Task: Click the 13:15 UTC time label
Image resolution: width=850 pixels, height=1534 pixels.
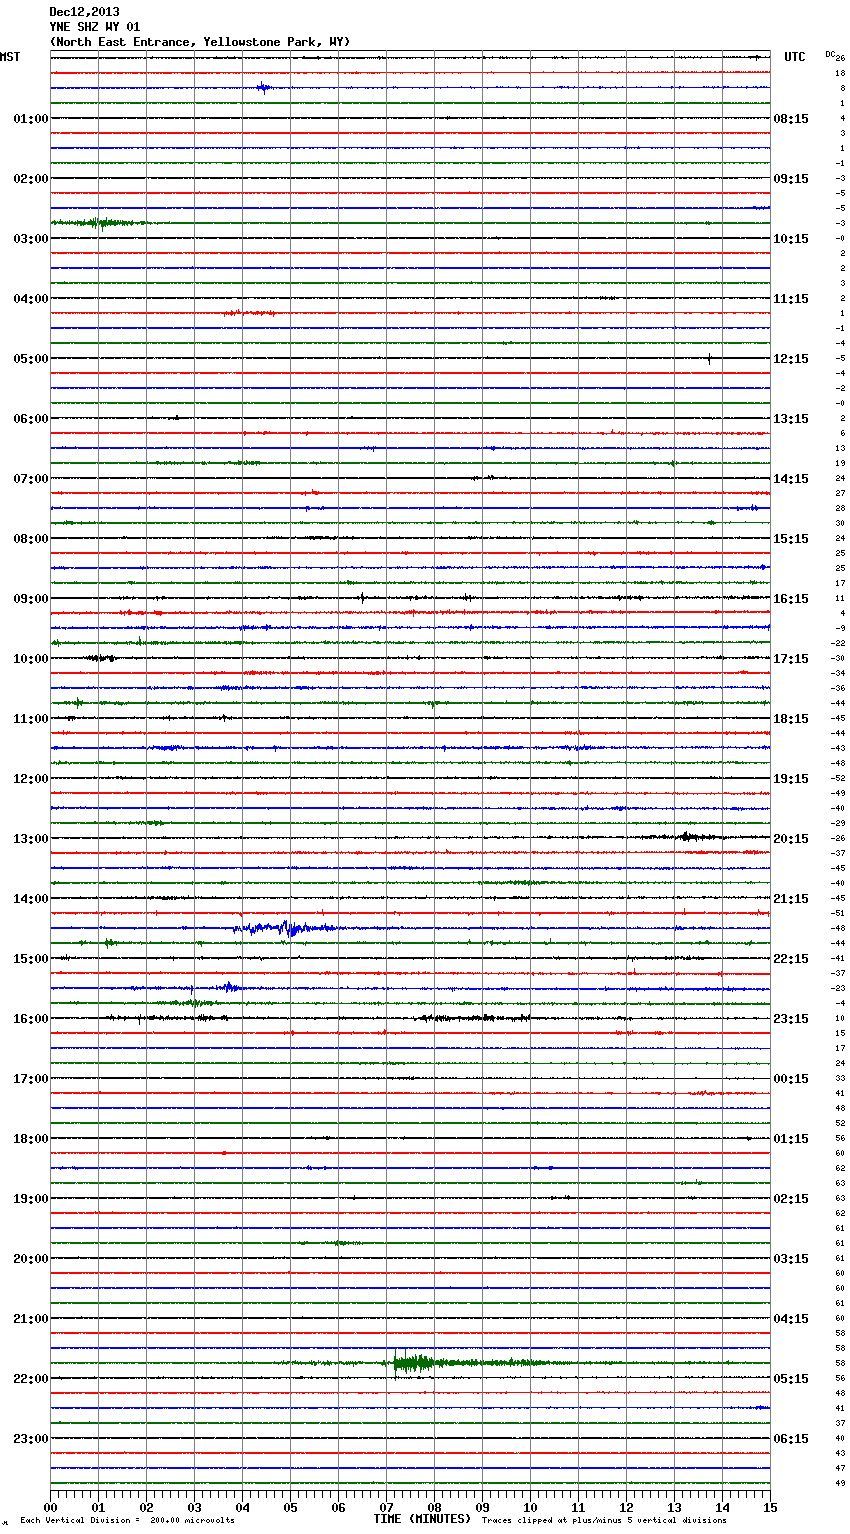Action: (x=791, y=419)
